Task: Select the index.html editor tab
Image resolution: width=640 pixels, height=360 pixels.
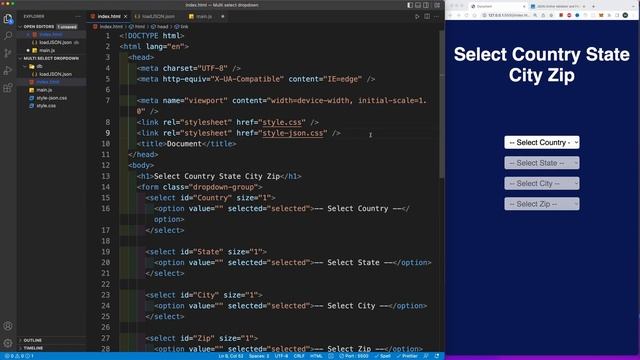Action: point(109,16)
